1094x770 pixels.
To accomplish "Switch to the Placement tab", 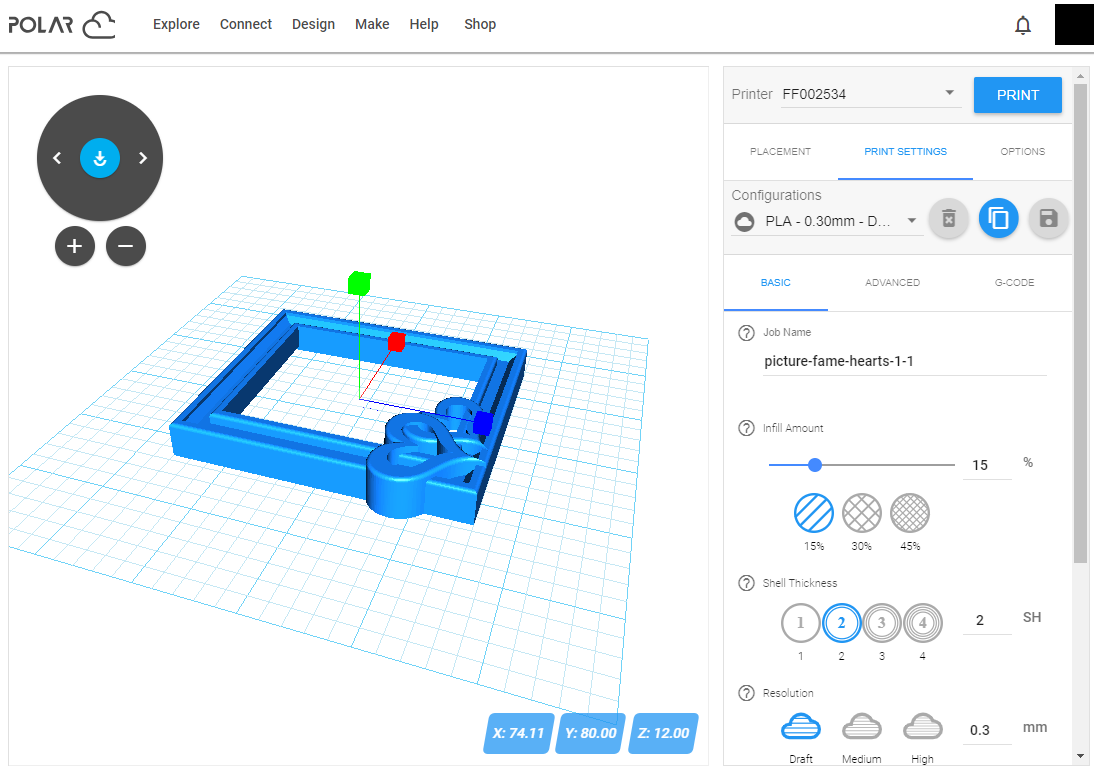I will pos(781,151).
